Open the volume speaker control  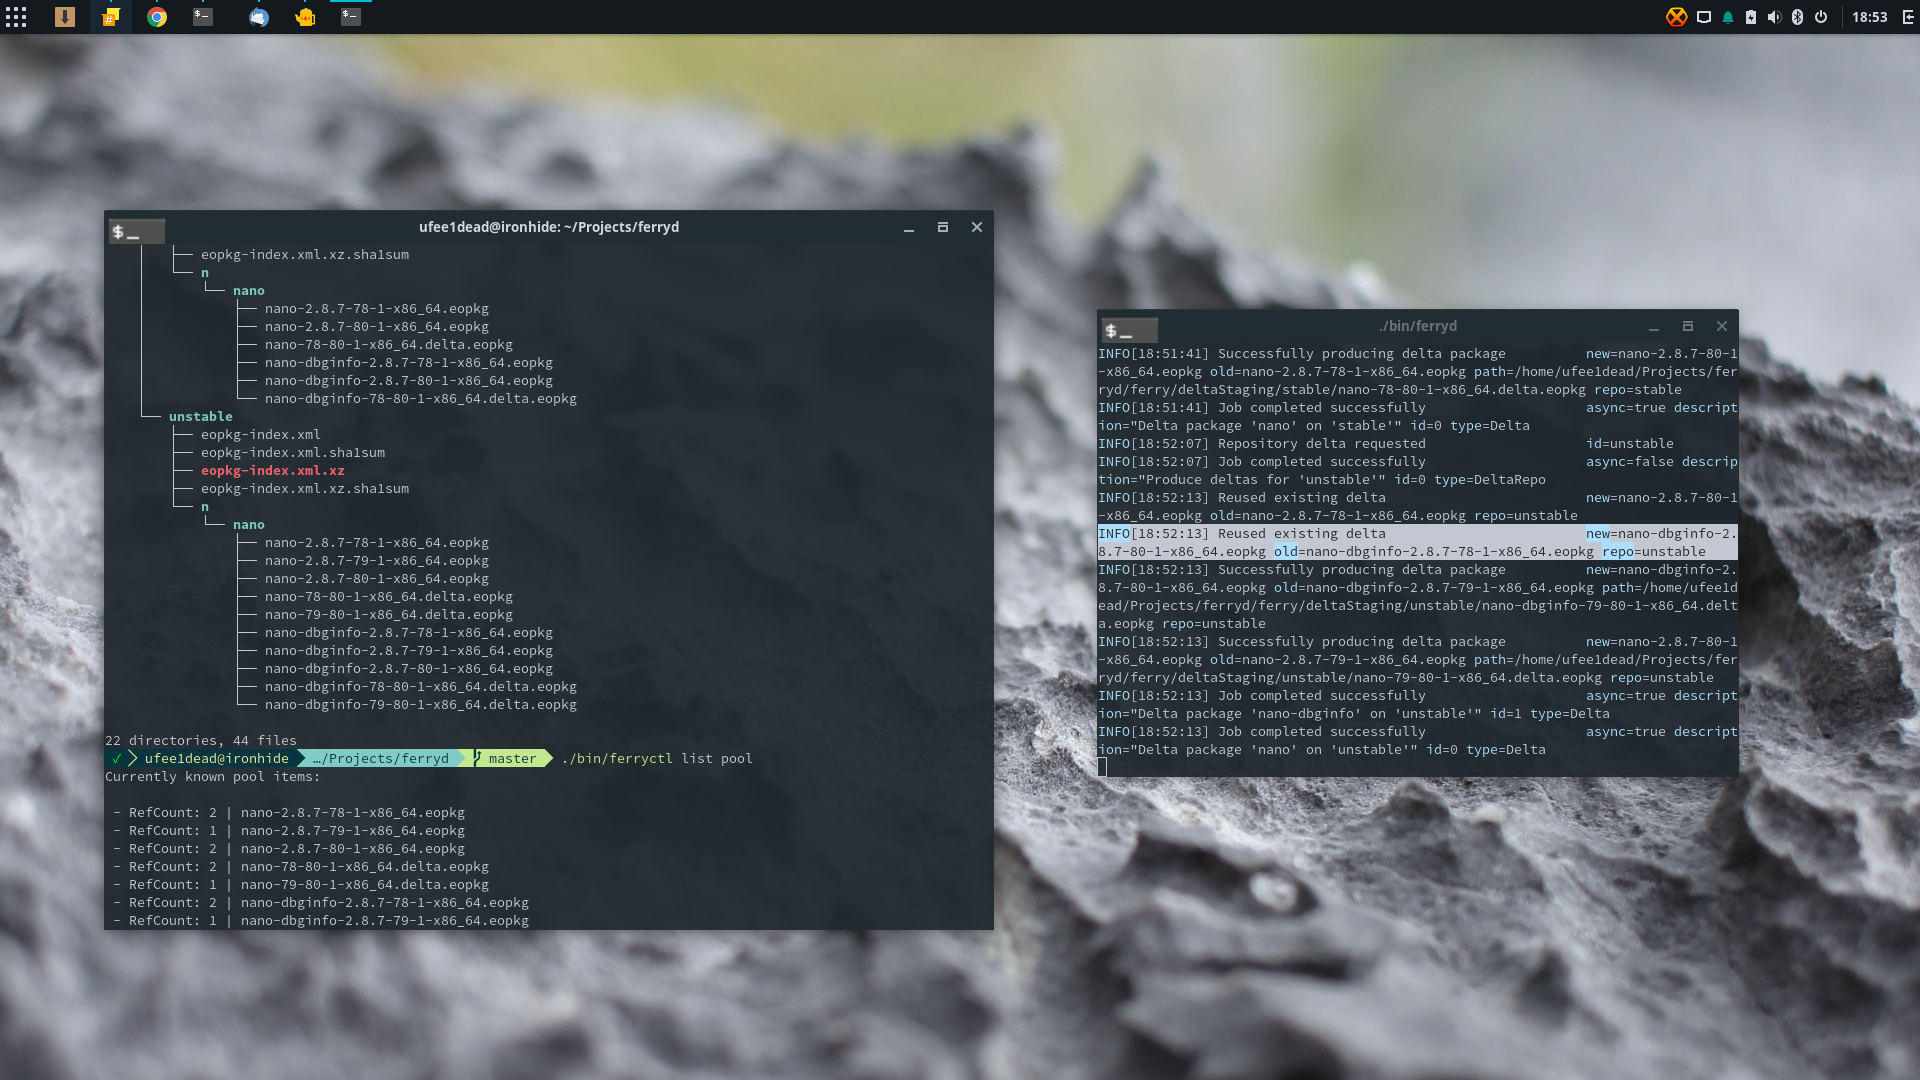pos(1774,17)
